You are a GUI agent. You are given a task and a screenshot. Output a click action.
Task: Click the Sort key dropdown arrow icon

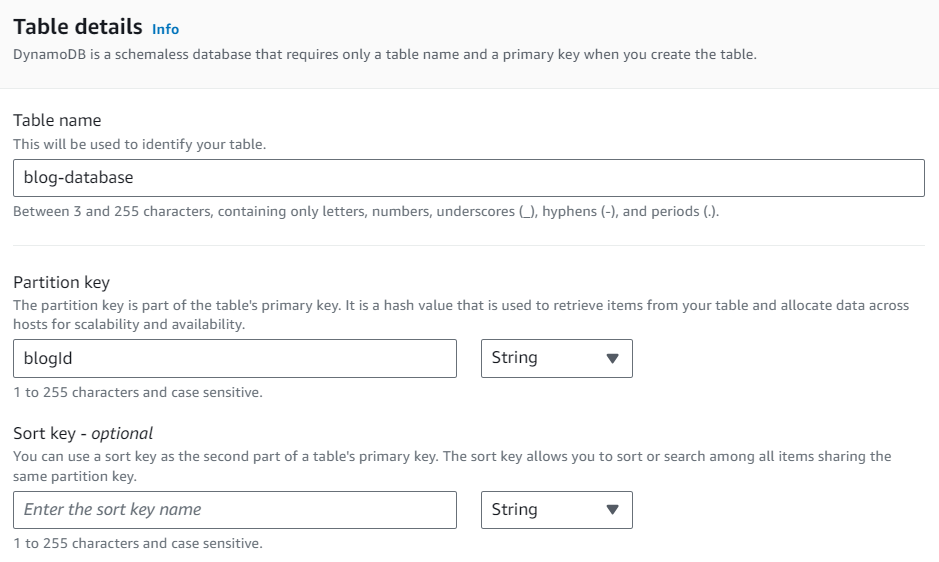[613, 510]
